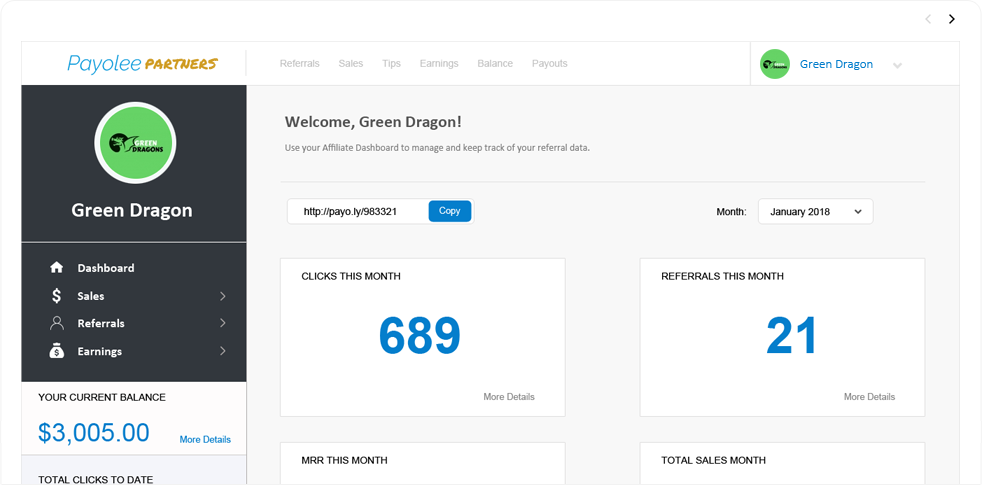This screenshot has height=485, width=982.
Task: Go to next slide arrow
Action: [x=952, y=19]
